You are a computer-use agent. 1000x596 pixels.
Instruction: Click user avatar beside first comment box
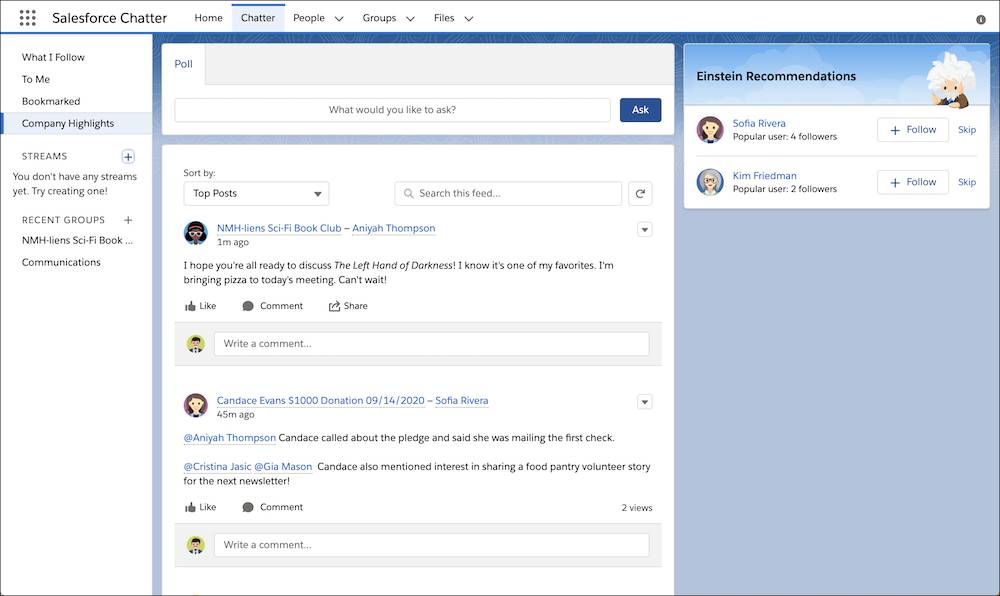point(196,344)
